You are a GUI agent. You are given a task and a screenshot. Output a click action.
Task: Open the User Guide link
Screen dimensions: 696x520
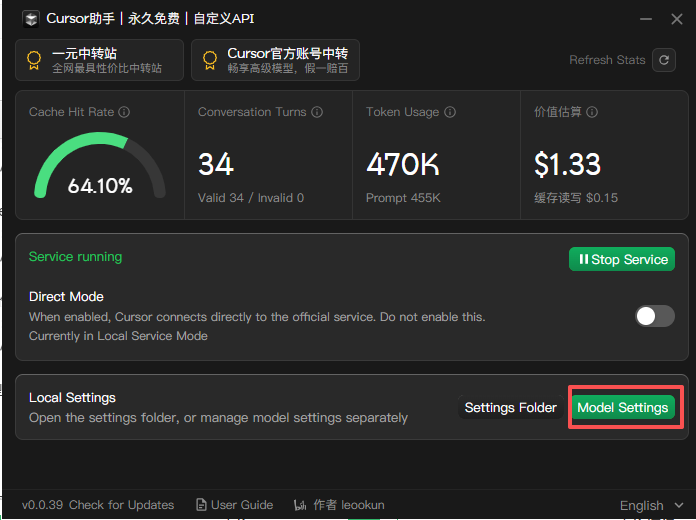coord(242,505)
